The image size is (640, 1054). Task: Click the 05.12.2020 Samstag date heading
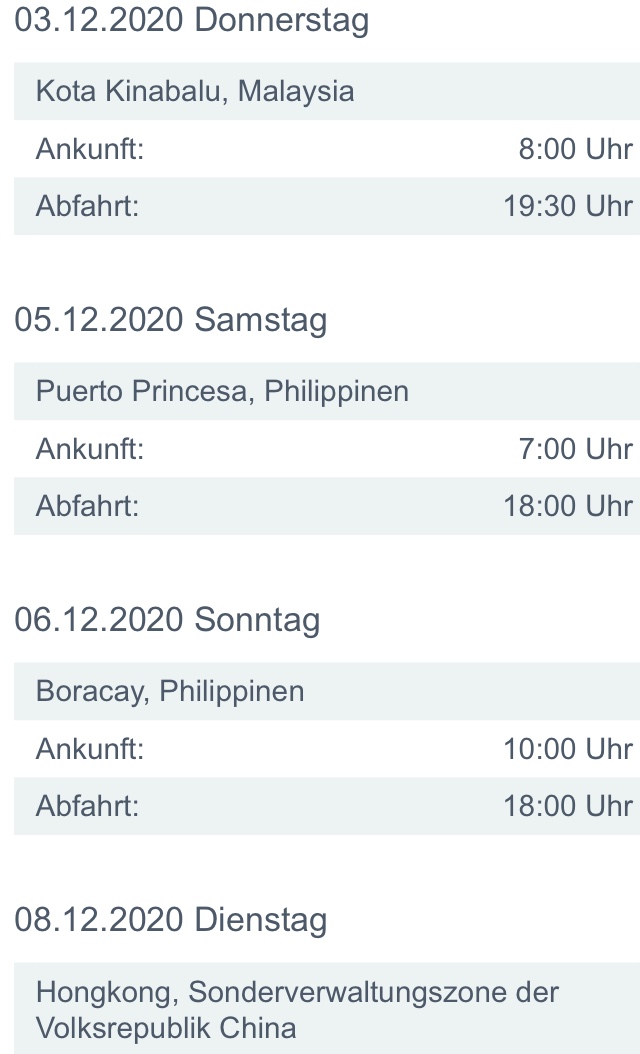171,320
